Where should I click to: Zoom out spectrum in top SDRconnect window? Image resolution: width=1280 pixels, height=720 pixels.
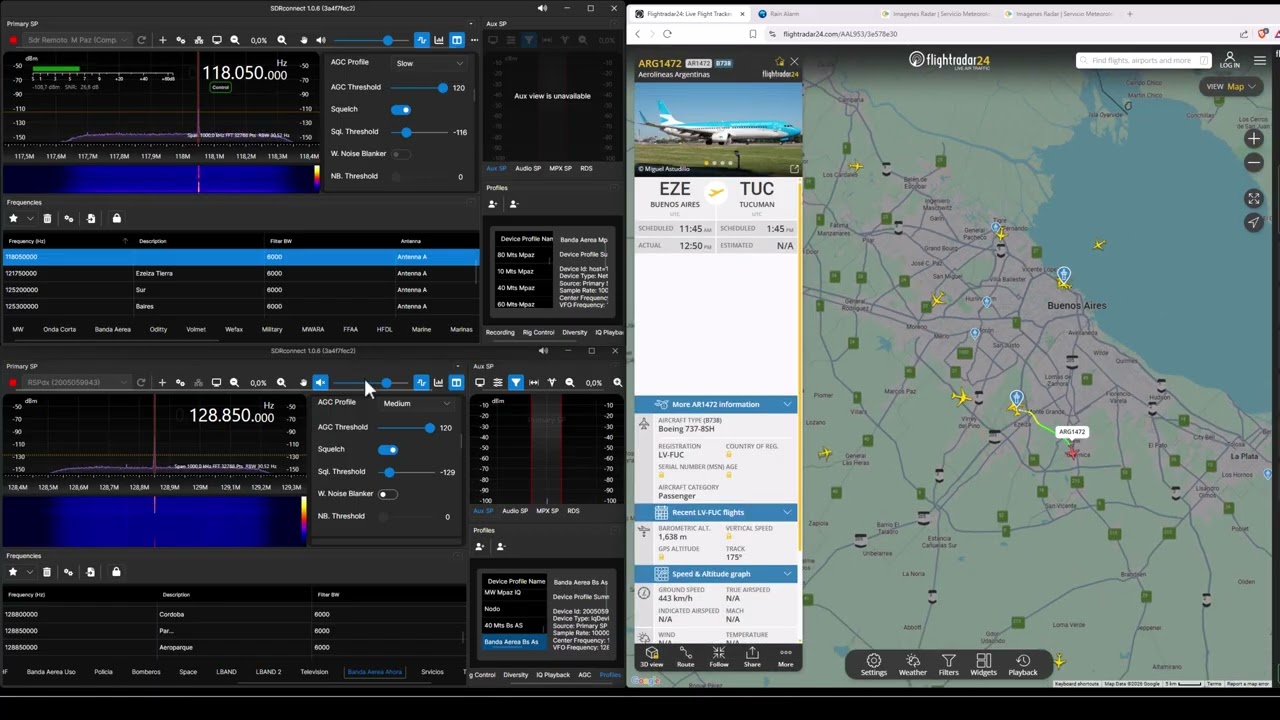(235, 40)
